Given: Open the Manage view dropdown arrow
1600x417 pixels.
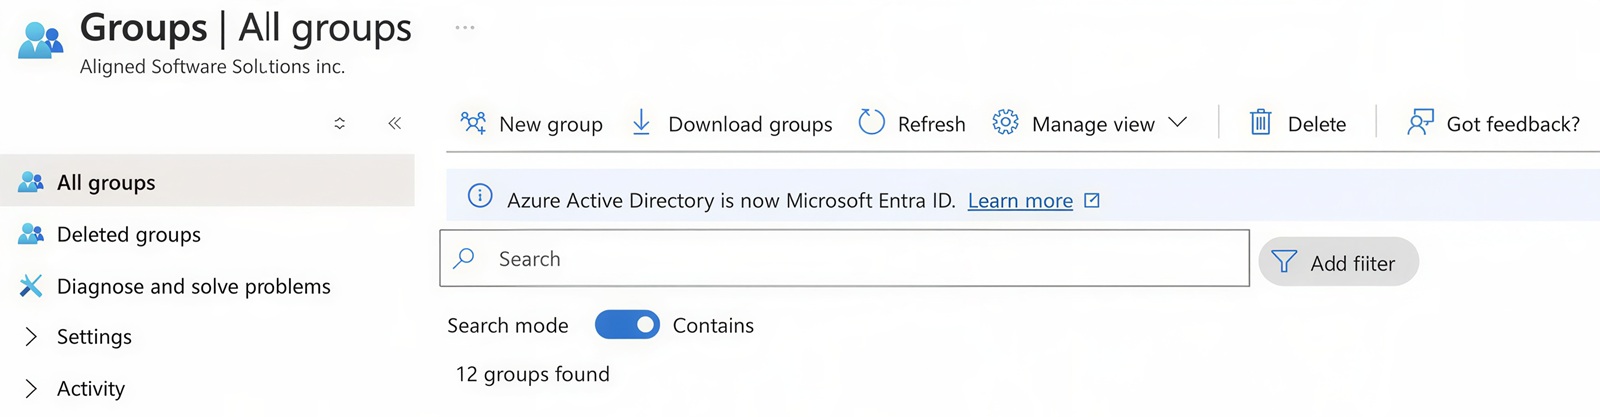Looking at the screenshot, I should pyautogui.click(x=1178, y=122).
